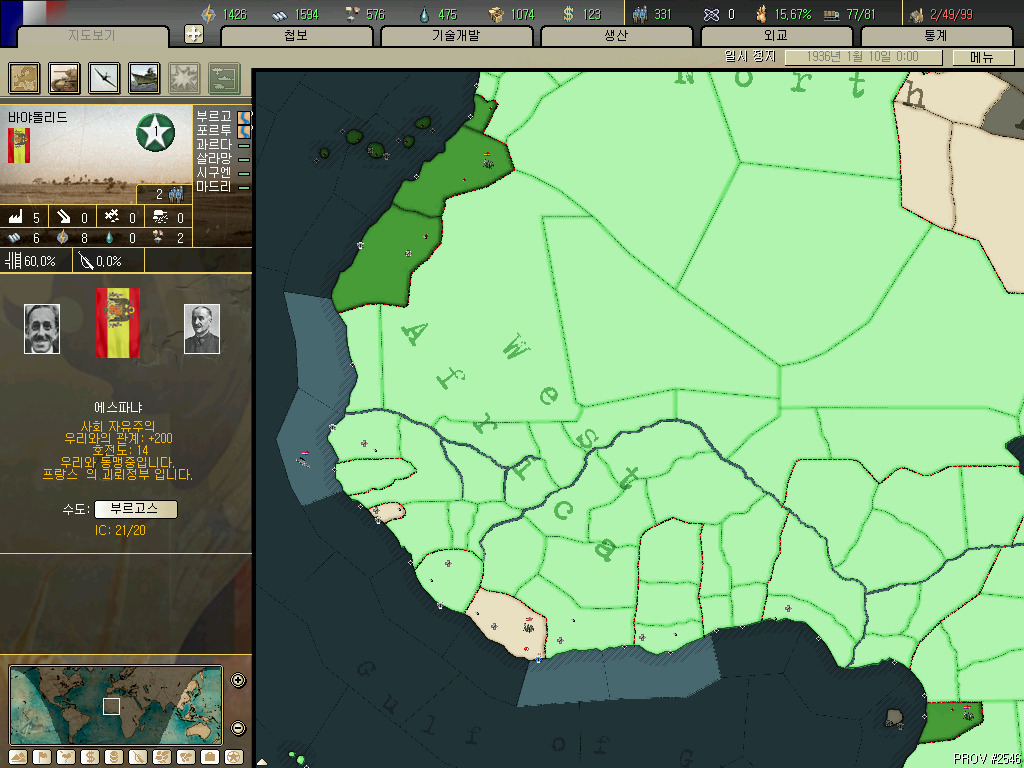
Task: Click the oil drop resource icon in top bar
Action: pyautogui.click(x=424, y=14)
